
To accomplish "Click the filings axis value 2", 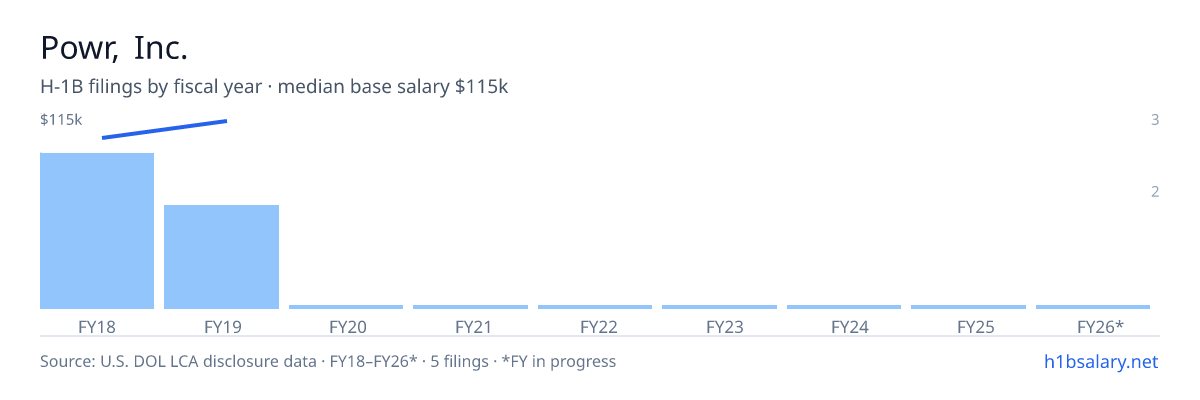I will coord(1155,192).
